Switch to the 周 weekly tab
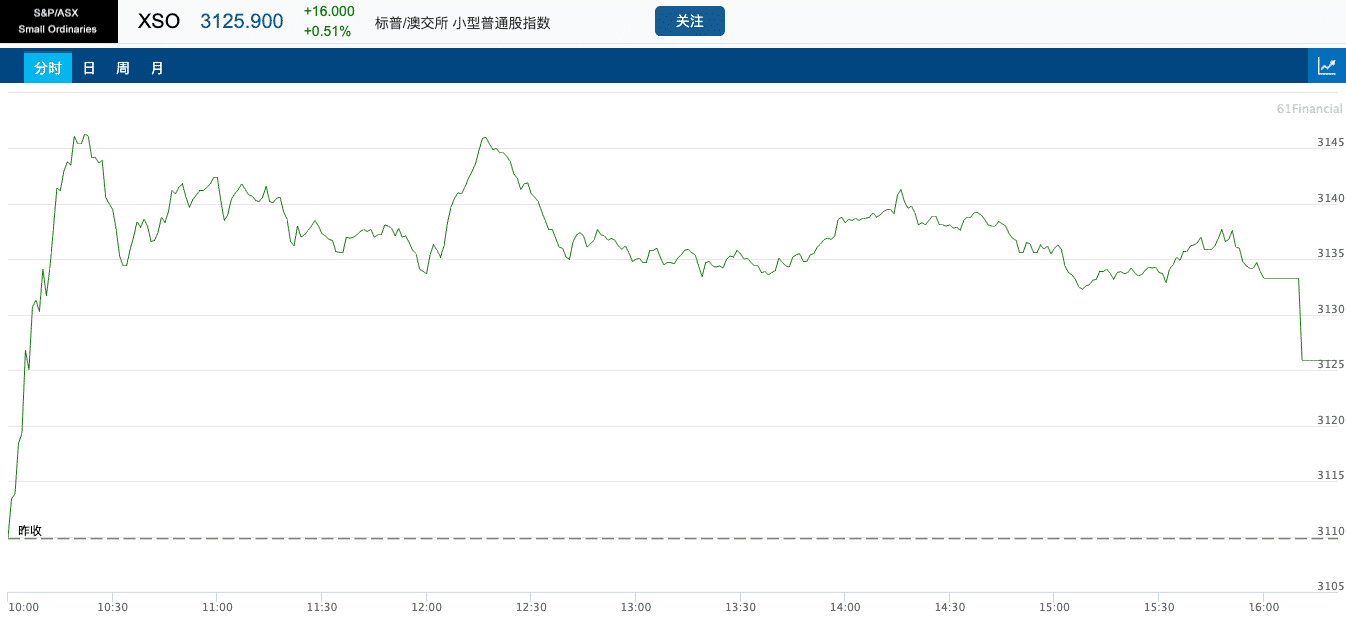 (123, 68)
